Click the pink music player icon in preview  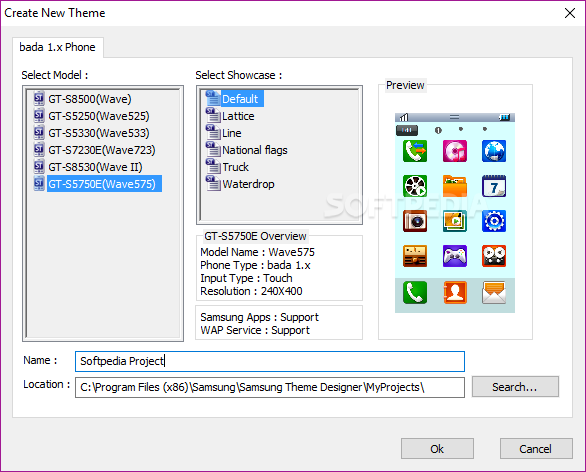click(455, 151)
